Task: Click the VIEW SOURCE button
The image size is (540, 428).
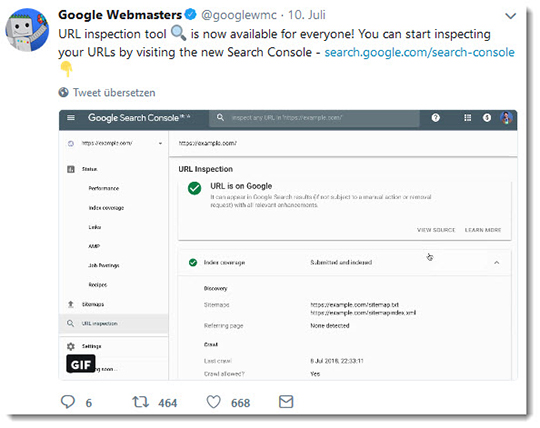Action: 436,230
